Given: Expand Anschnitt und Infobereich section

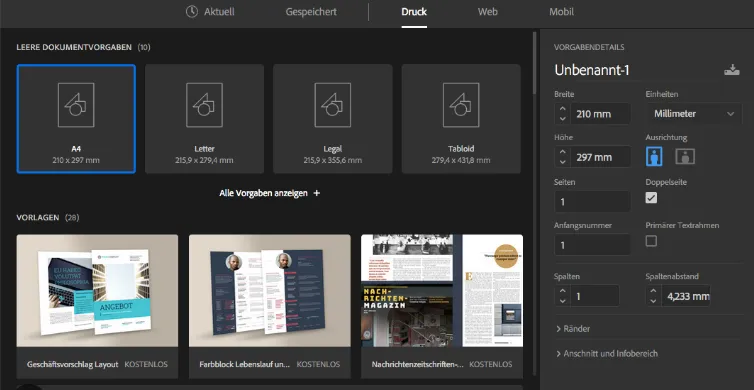Looking at the screenshot, I should [607, 353].
